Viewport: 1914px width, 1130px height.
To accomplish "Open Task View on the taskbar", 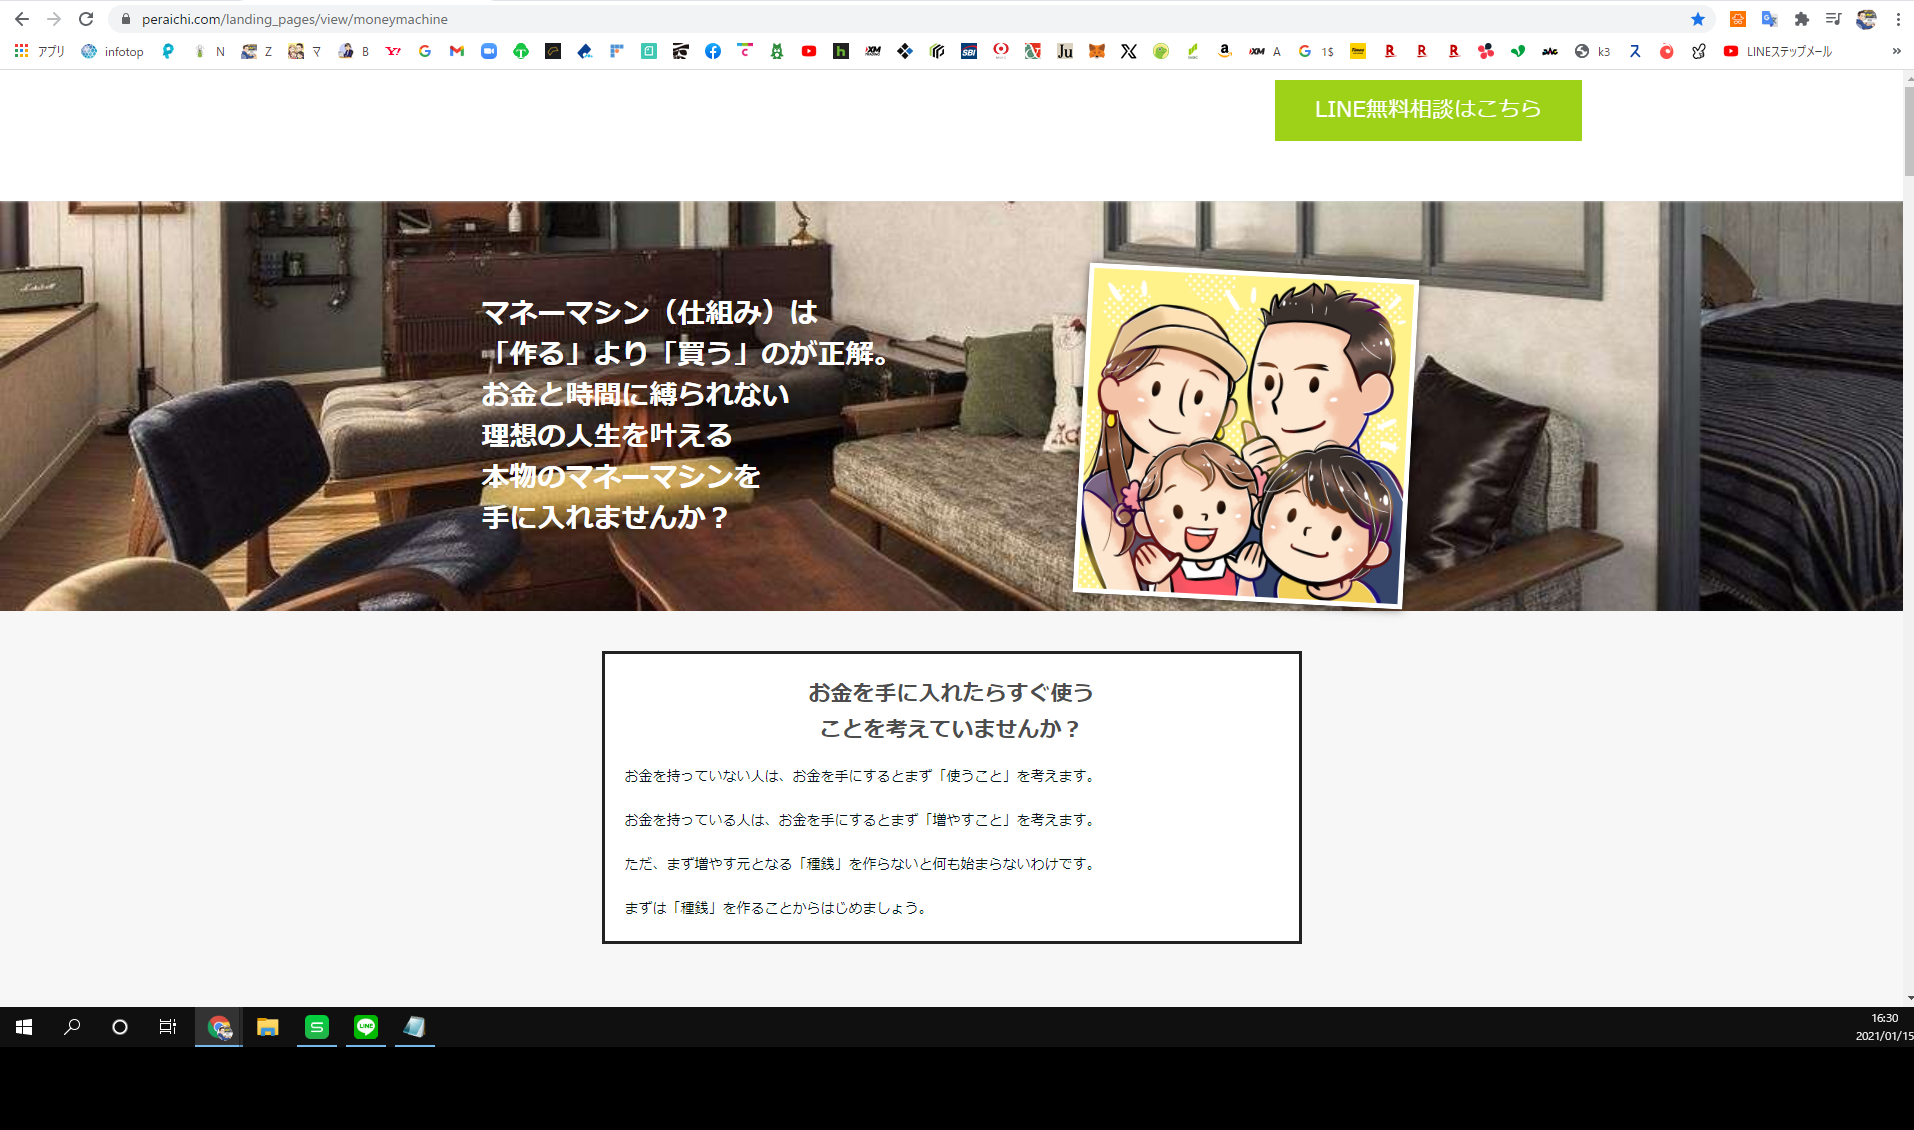I will pyautogui.click(x=168, y=1027).
